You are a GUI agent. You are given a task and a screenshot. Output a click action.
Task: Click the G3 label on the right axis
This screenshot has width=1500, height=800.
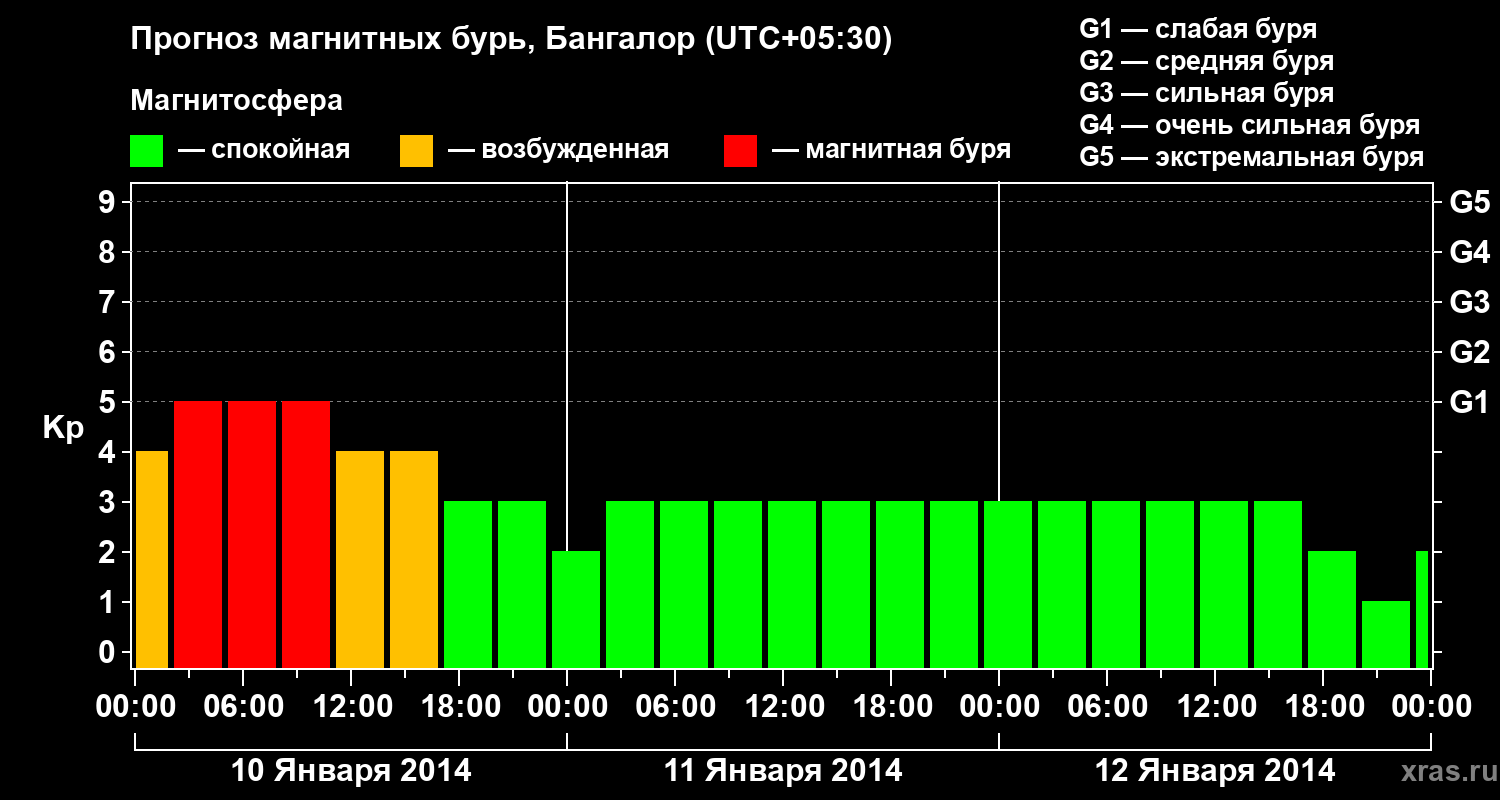click(1469, 303)
